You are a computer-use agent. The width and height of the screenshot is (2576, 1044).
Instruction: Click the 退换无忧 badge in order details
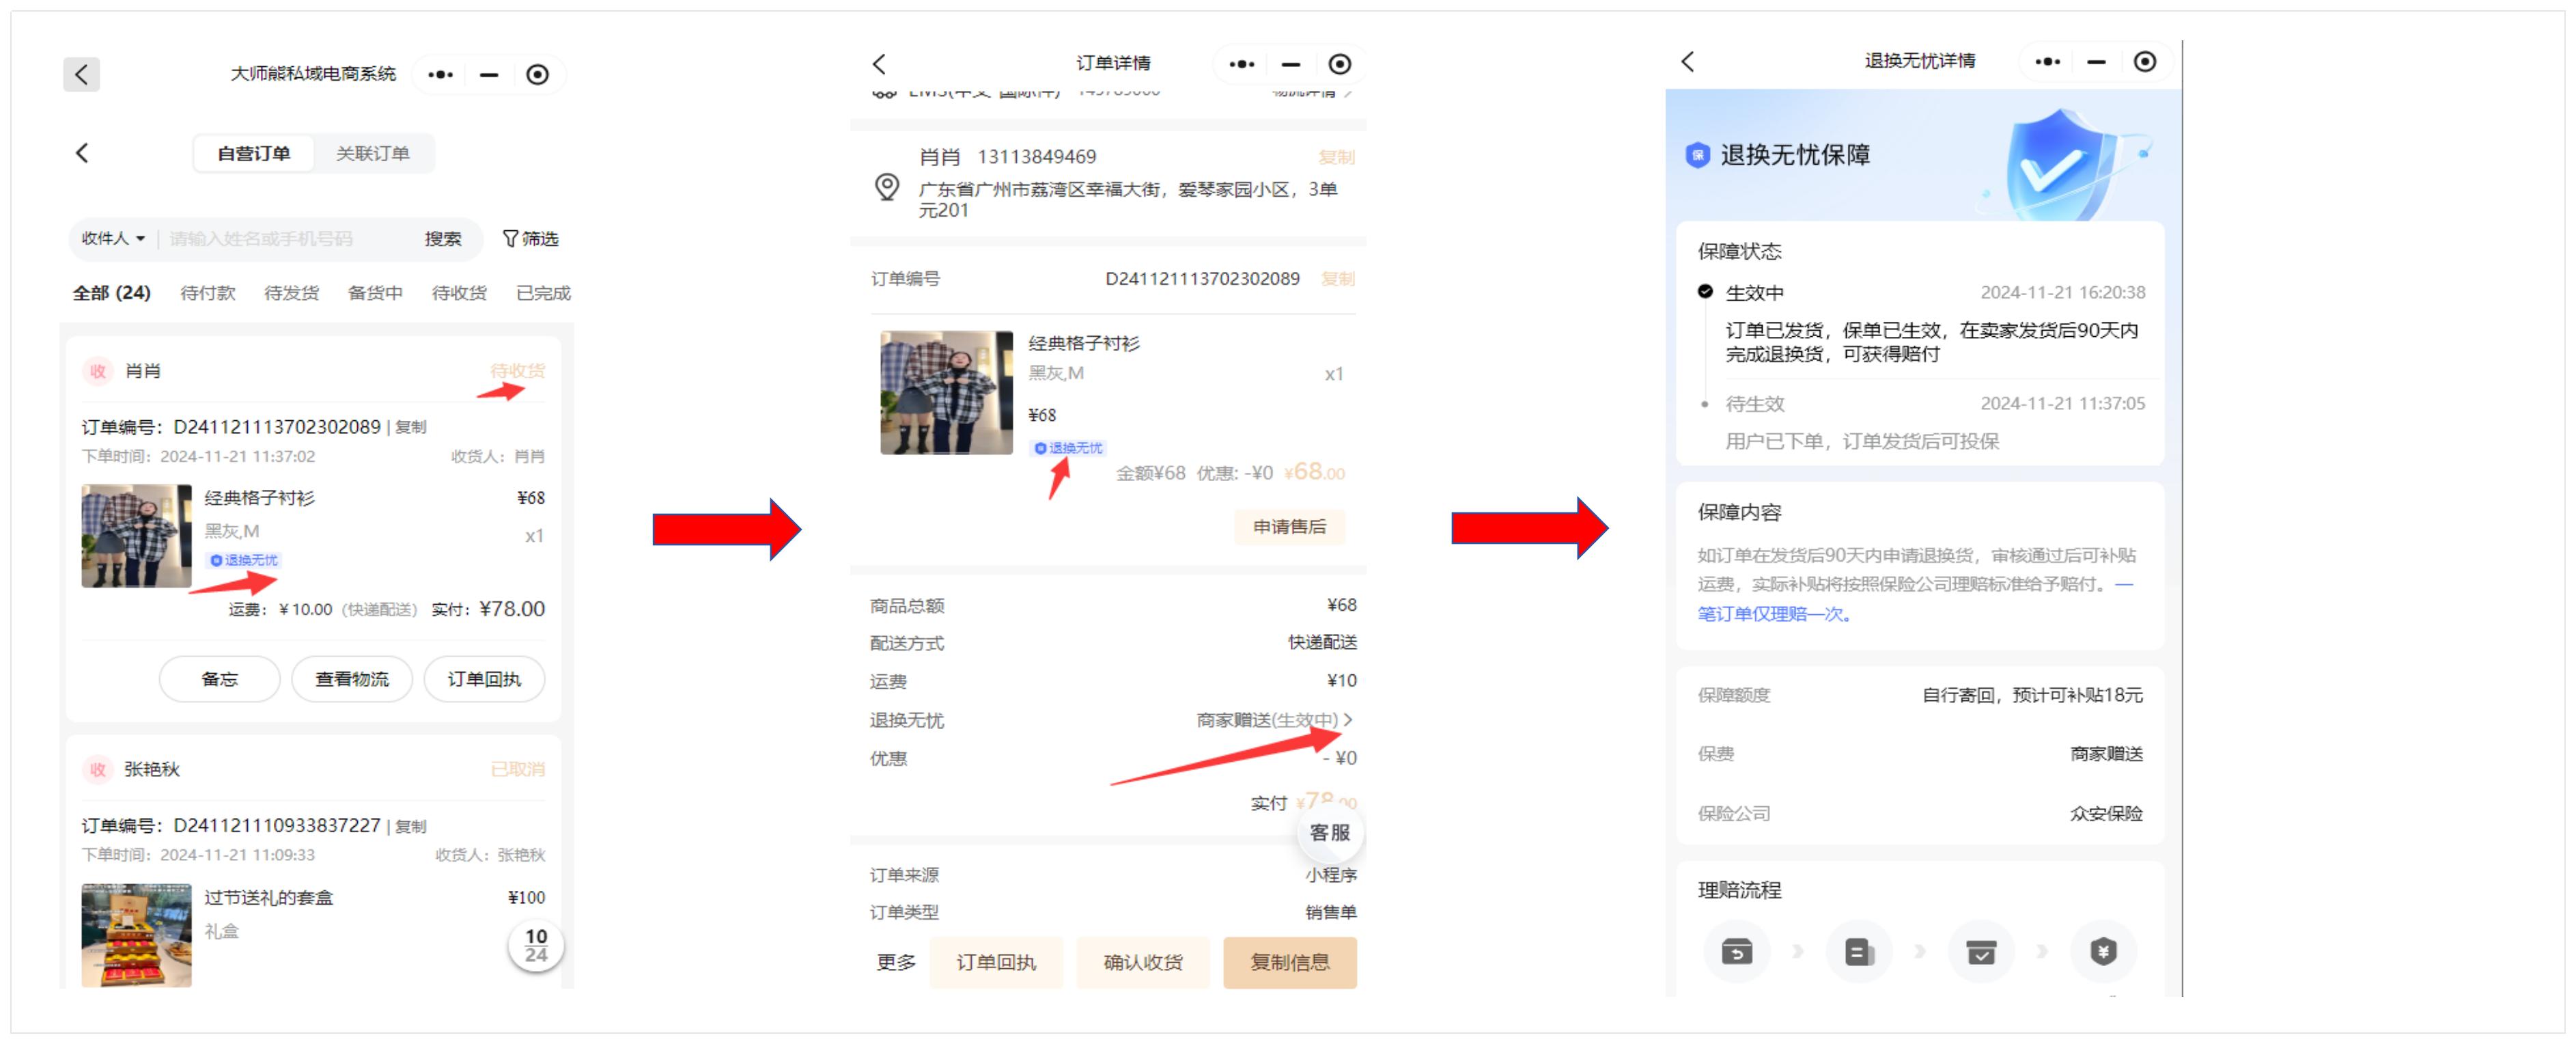coord(1068,448)
